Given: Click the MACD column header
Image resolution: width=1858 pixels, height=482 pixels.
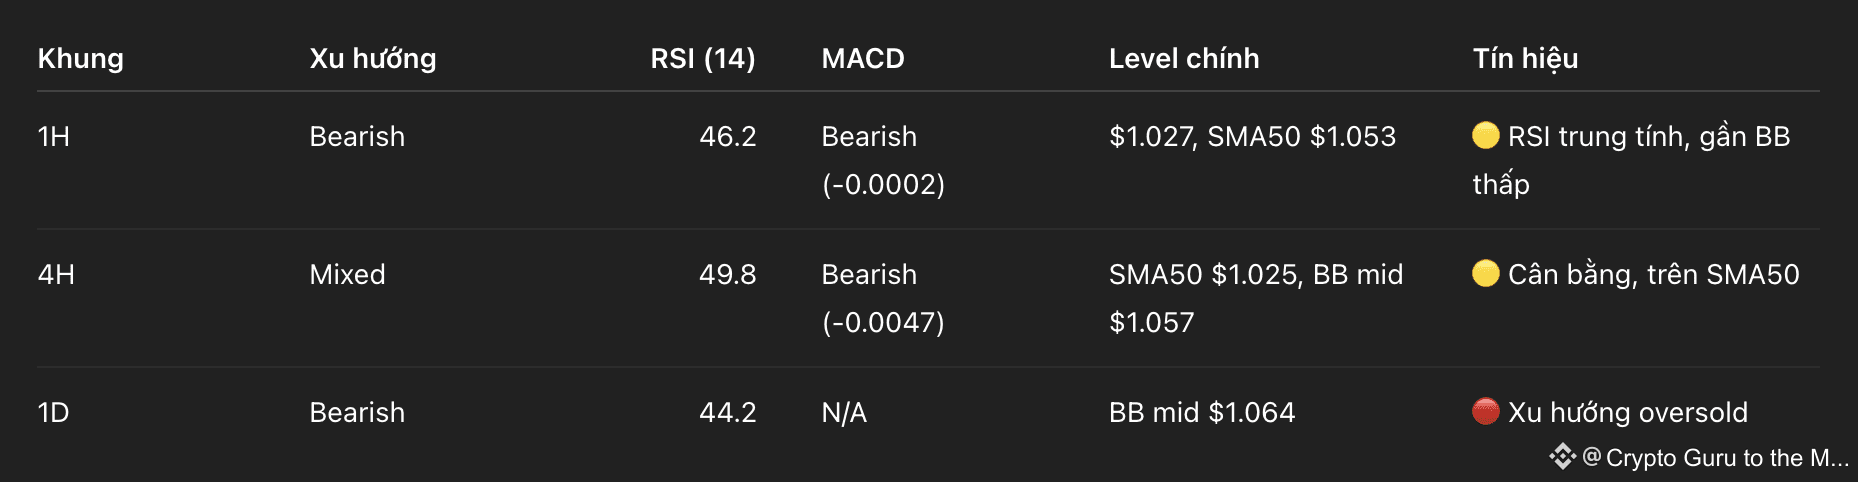Looking at the screenshot, I should (862, 58).
